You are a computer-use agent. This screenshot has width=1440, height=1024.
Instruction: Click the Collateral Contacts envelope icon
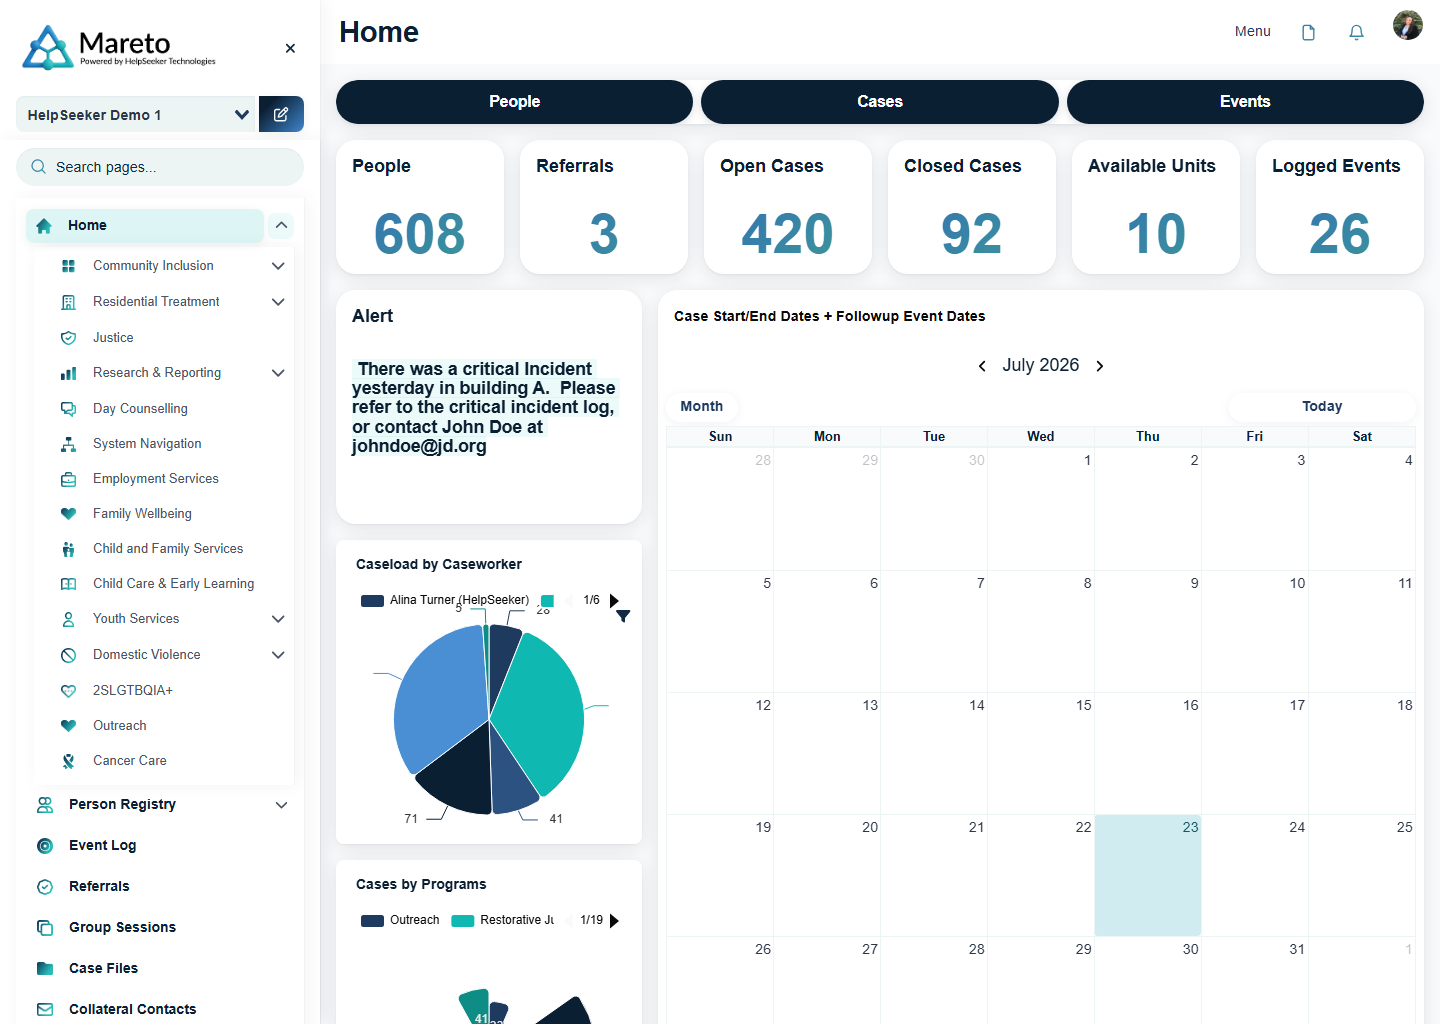pos(45,1010)
